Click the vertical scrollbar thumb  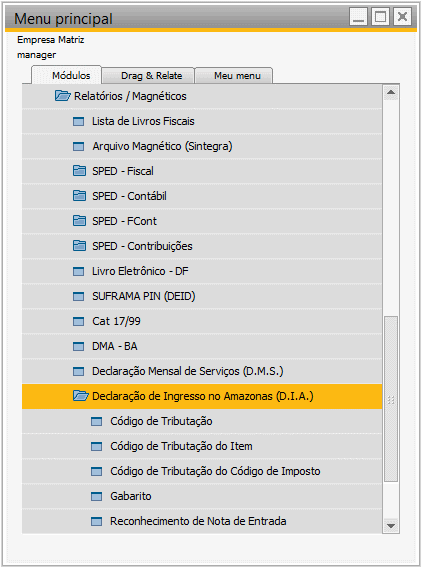391,399
